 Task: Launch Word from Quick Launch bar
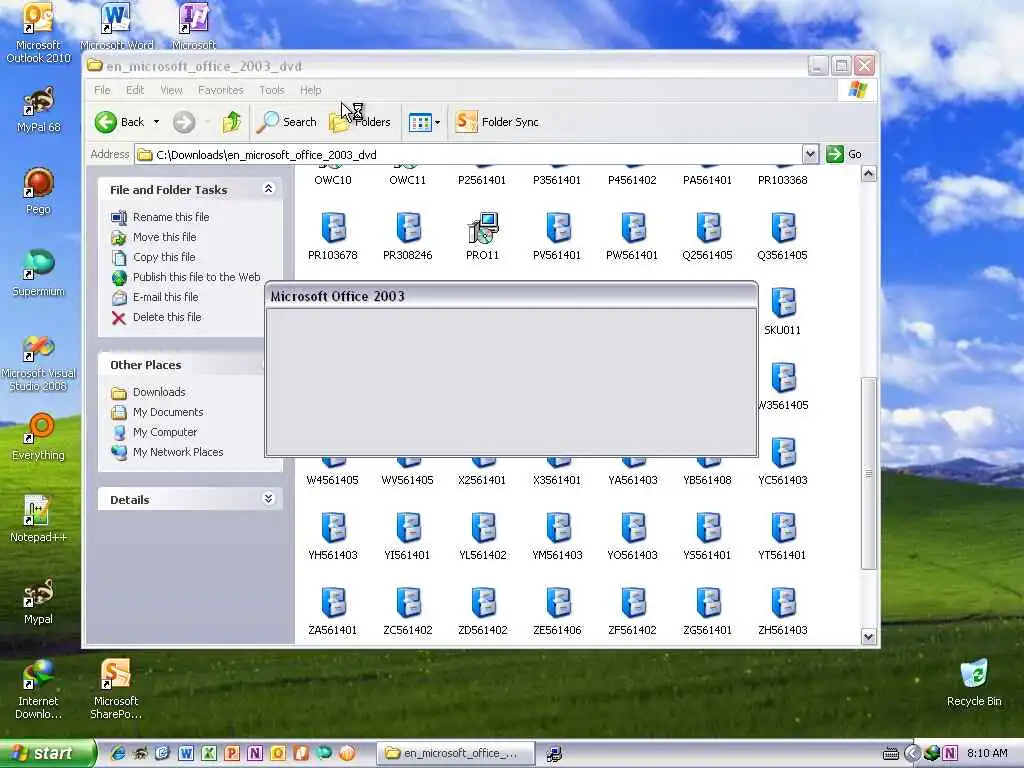pos(186,754)
